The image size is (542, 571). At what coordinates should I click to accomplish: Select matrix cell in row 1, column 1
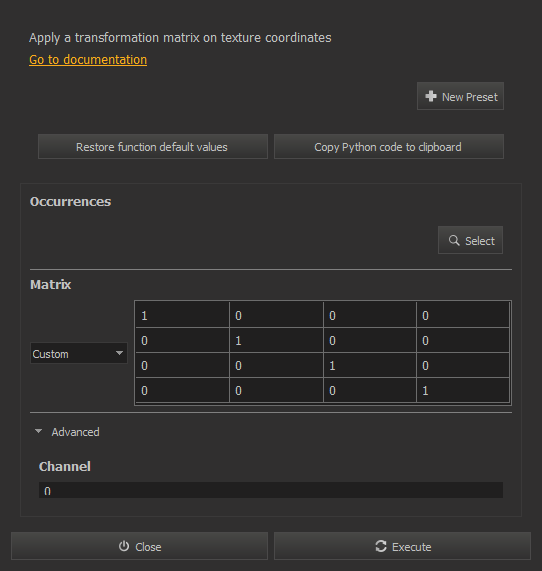click(x=182, y=315)
